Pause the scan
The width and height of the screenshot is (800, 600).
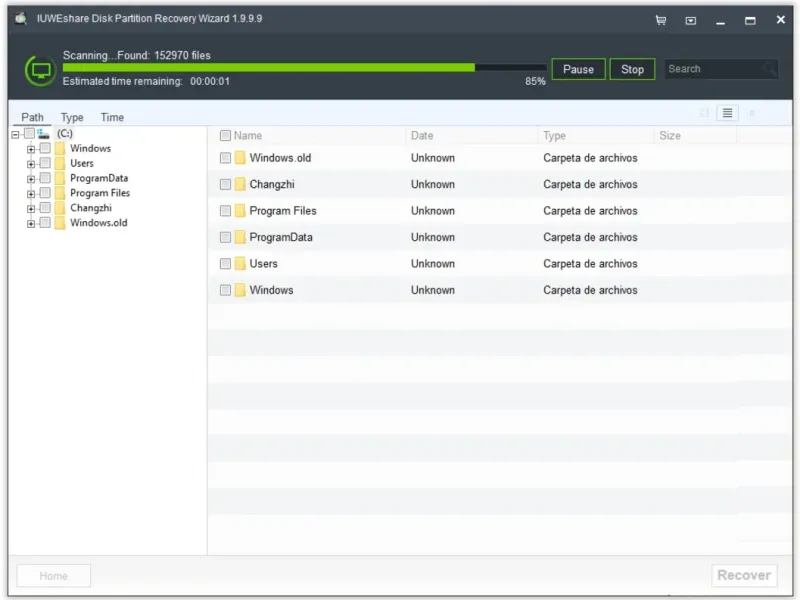click(x=578, y=69)
